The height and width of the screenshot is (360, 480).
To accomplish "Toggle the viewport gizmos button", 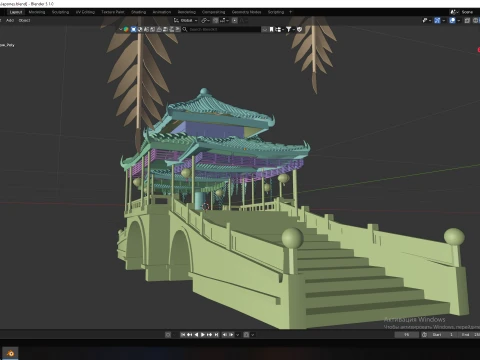I will point(437,20).
